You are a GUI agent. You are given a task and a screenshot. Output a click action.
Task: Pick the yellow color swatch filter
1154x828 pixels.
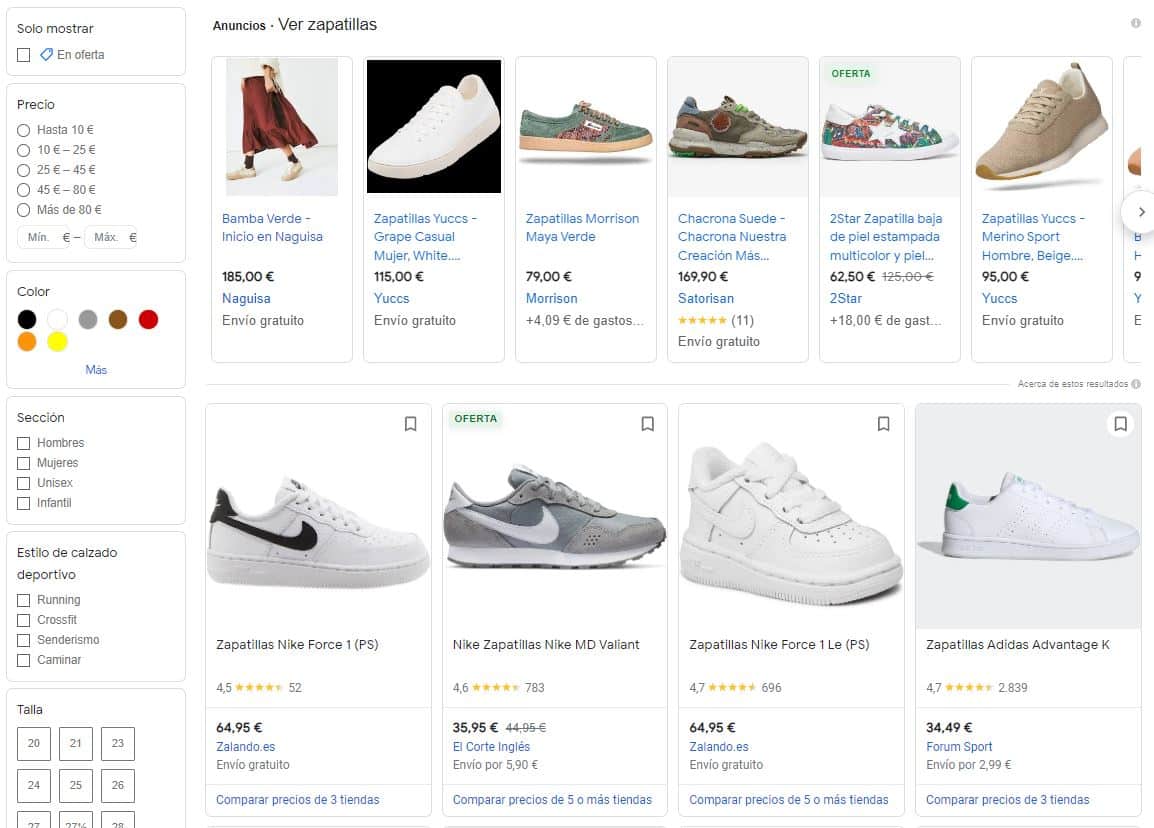[57, 341]
